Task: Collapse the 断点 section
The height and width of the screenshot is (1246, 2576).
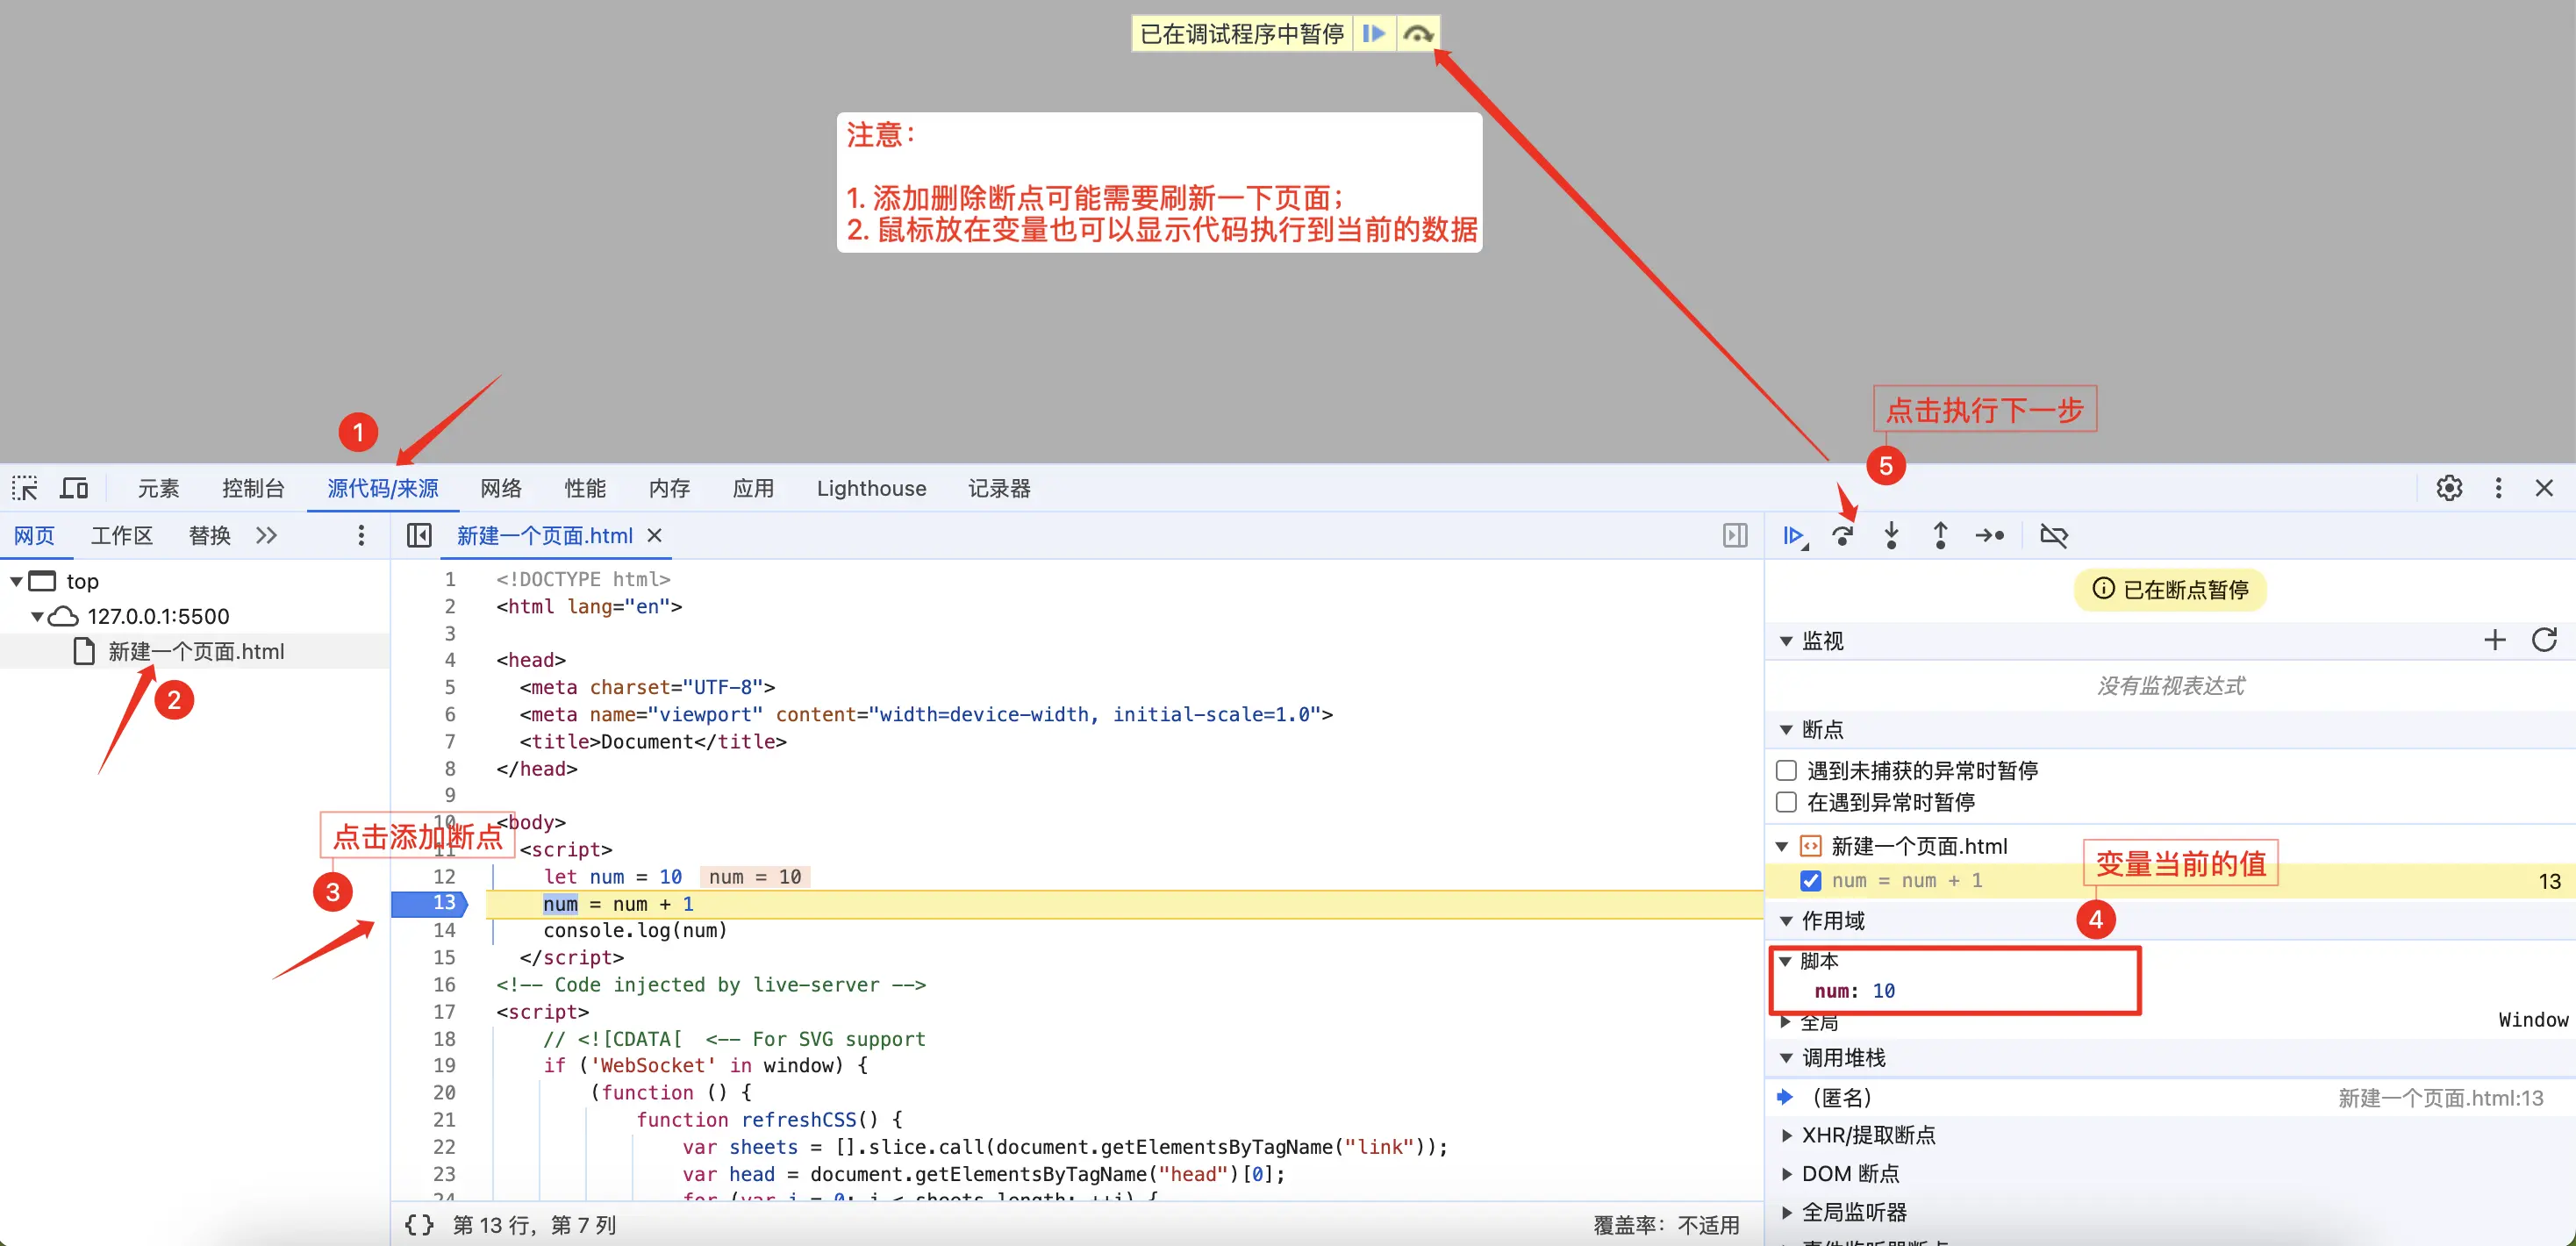Action: (x=1787, y=729)
